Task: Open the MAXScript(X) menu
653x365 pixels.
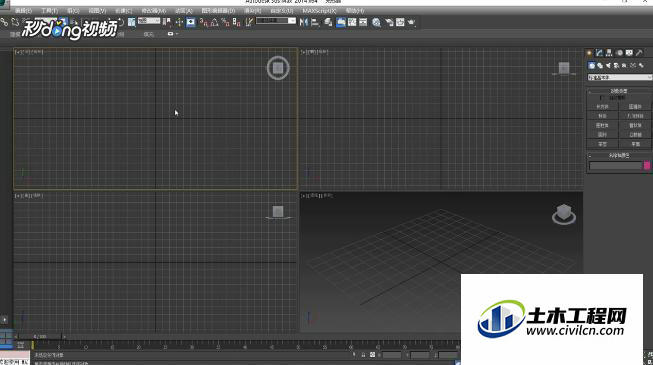Action: coord(319,11)
